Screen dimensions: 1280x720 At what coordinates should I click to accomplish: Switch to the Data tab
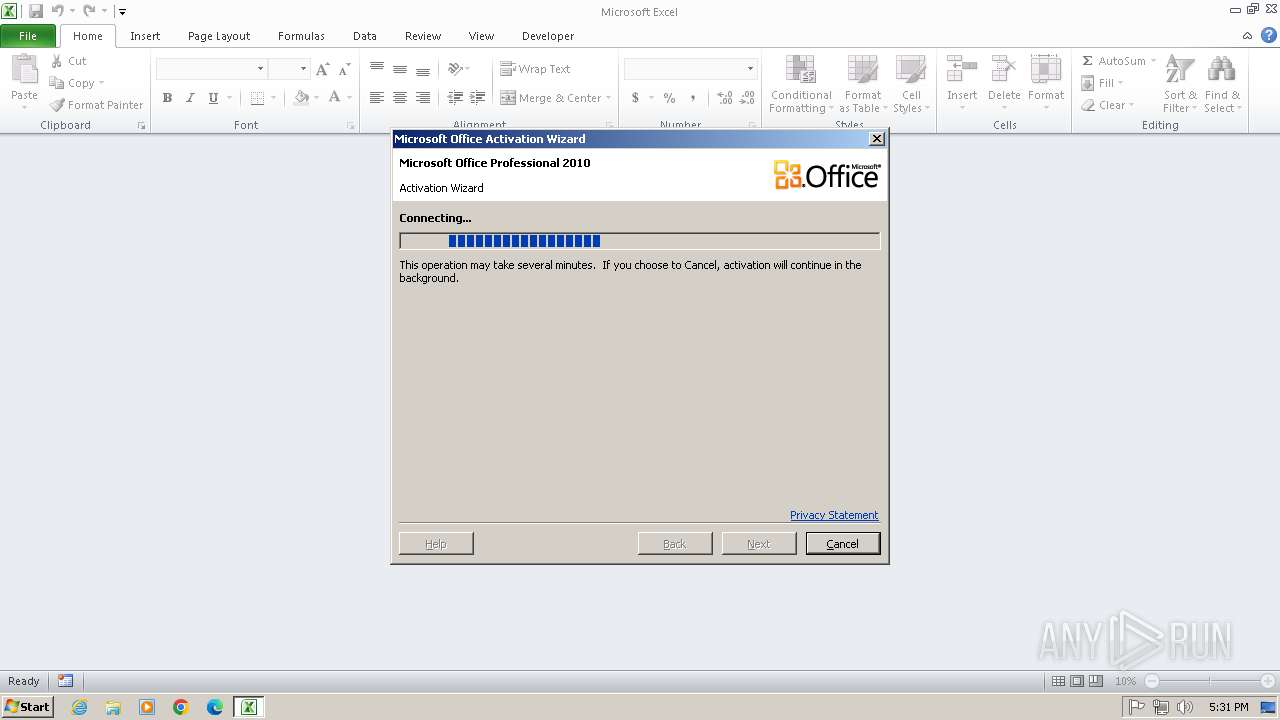click(x=365, y=36)
